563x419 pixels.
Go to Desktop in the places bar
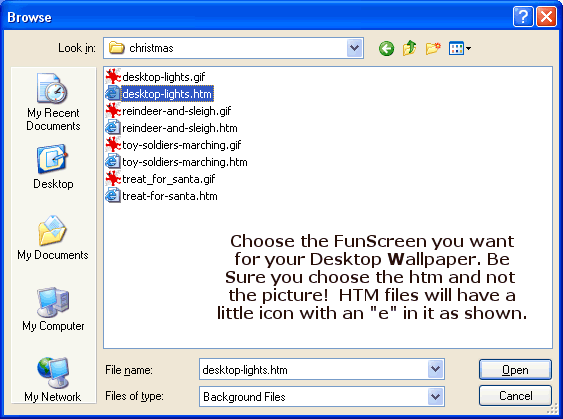click(x=53, y=167)
